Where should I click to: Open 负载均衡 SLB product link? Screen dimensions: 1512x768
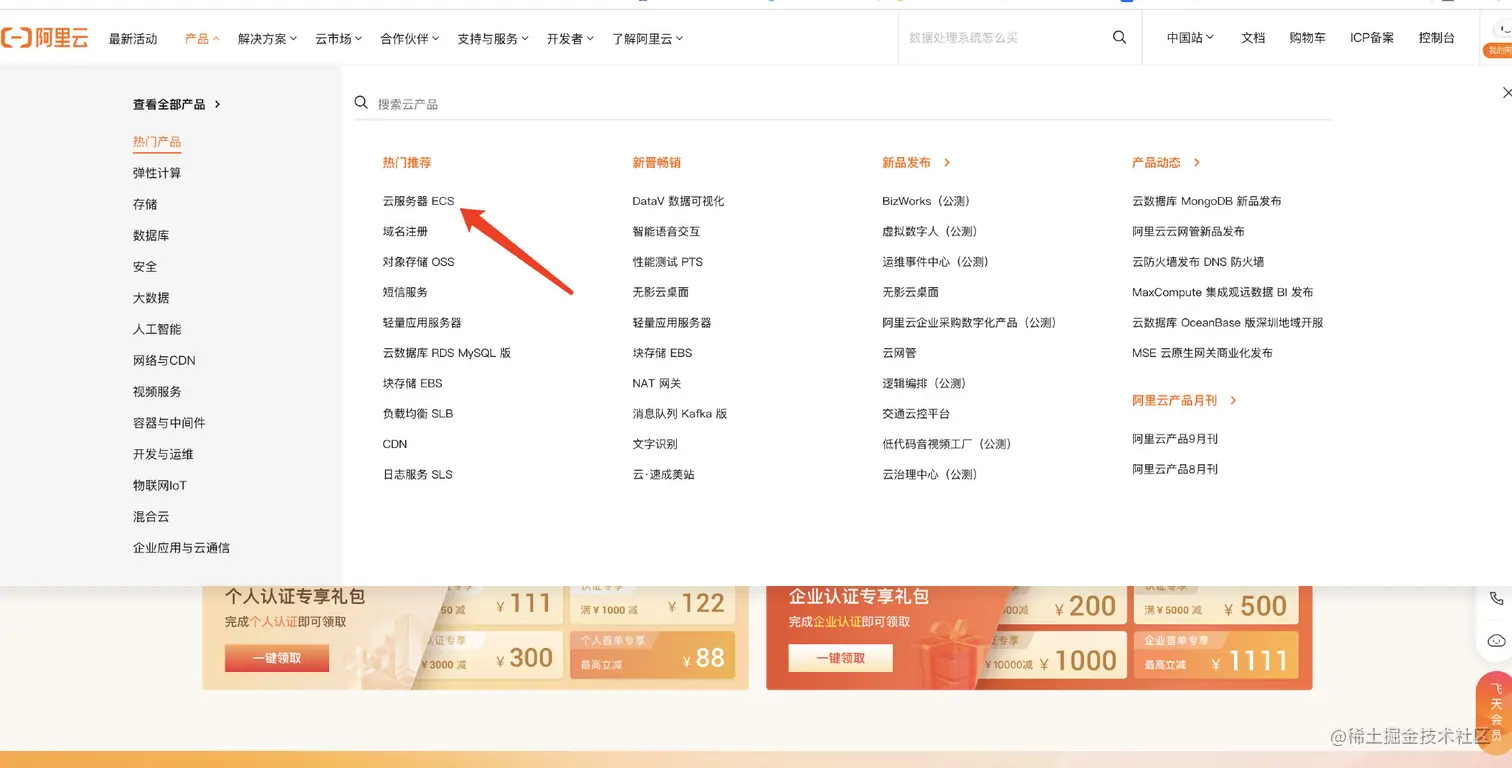point(418,413)
